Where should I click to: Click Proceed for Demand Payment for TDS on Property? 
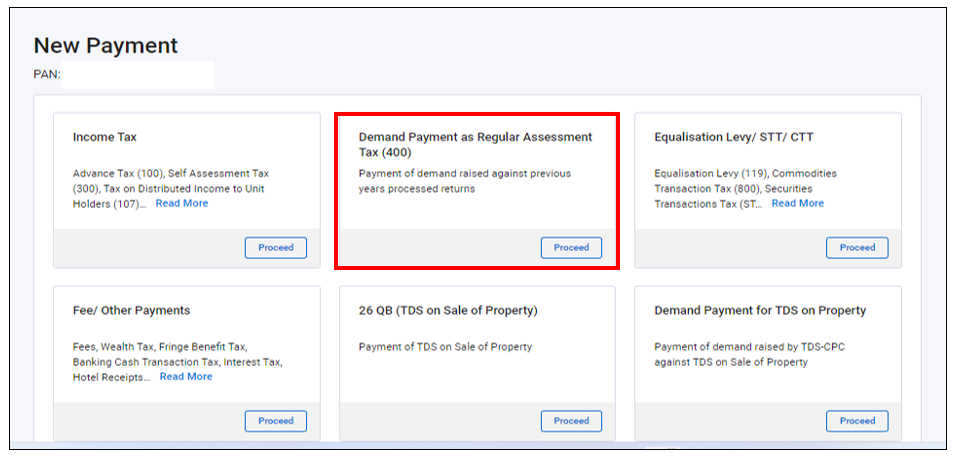(857, 421)
